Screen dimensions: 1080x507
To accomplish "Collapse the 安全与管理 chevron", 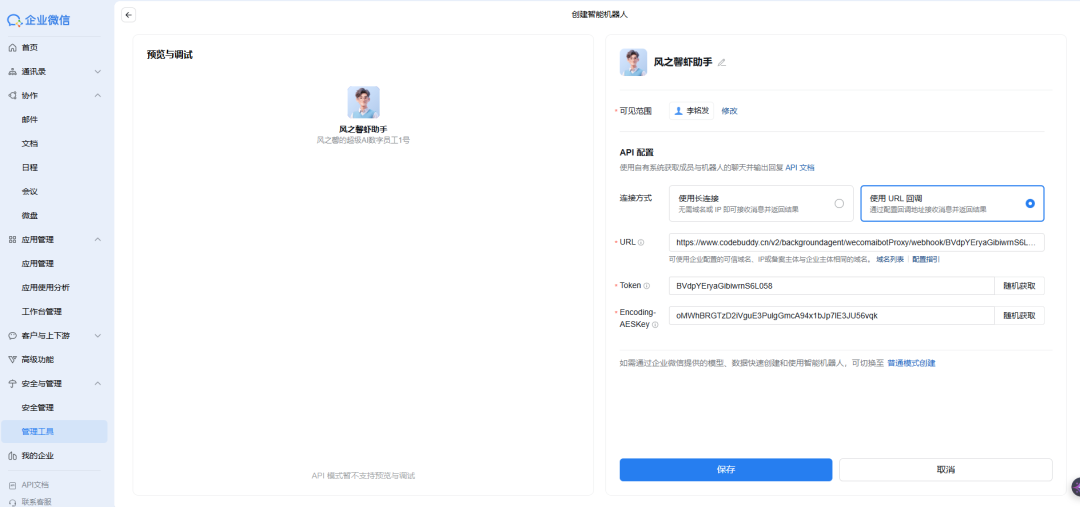I will pyautogui.click(x=97, y=384).
